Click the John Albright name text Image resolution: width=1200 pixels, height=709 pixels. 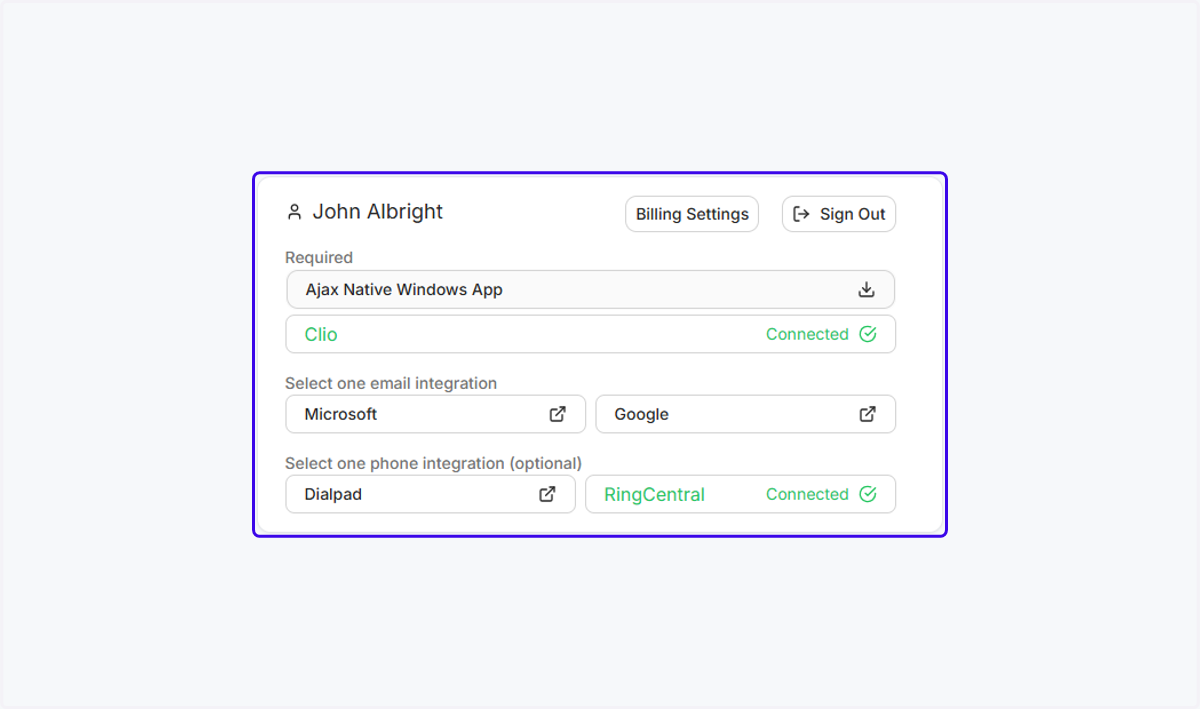[378, 211]
